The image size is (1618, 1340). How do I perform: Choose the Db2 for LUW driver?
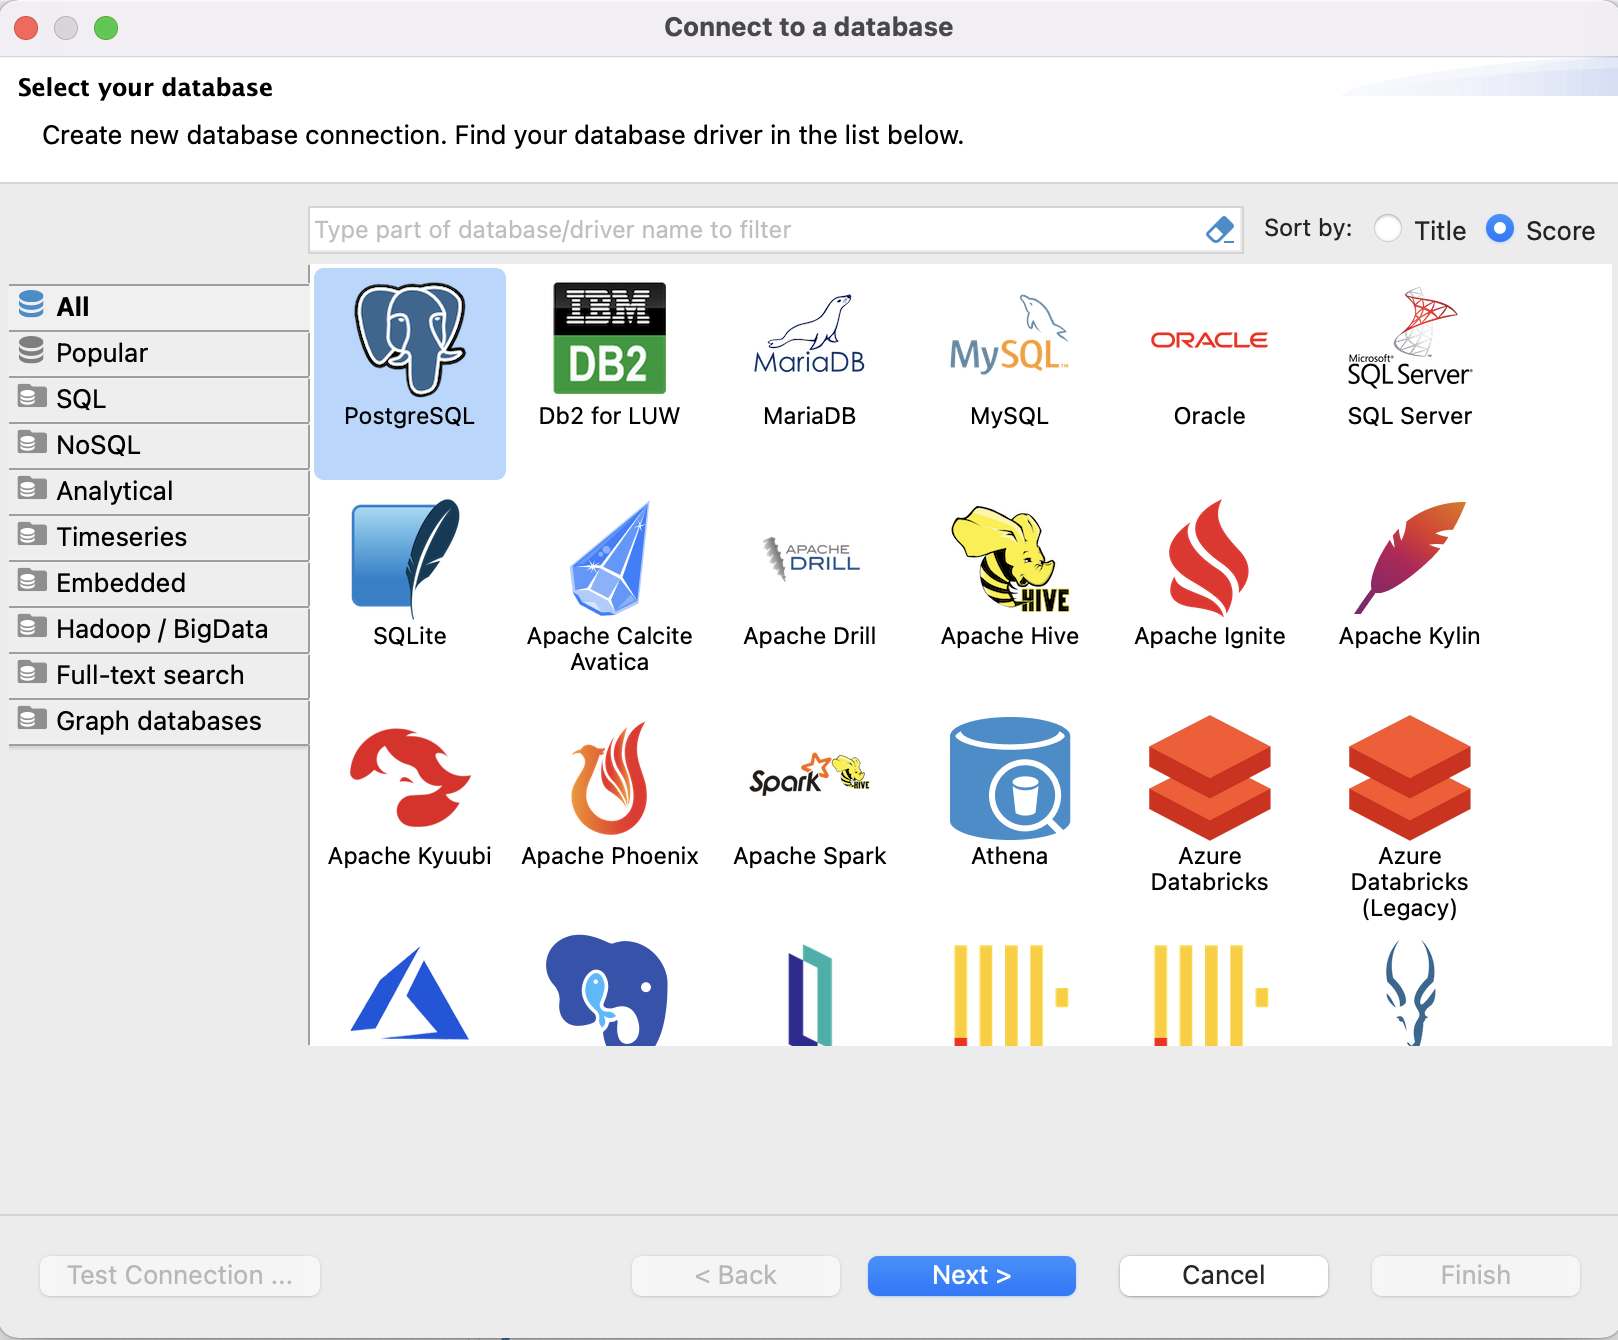[610, 356]
